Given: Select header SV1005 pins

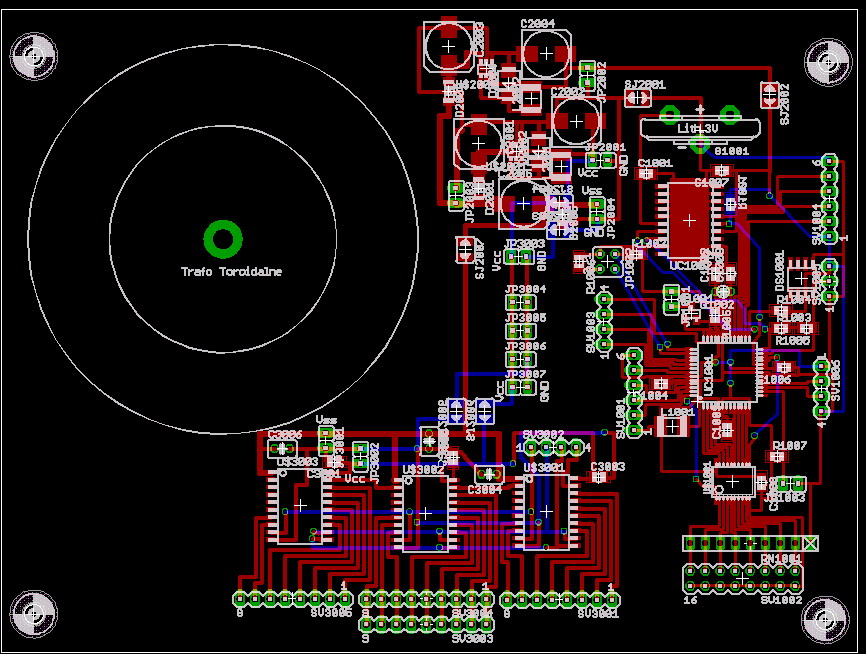Looking at the screenshot, I should tap(821, 389).
